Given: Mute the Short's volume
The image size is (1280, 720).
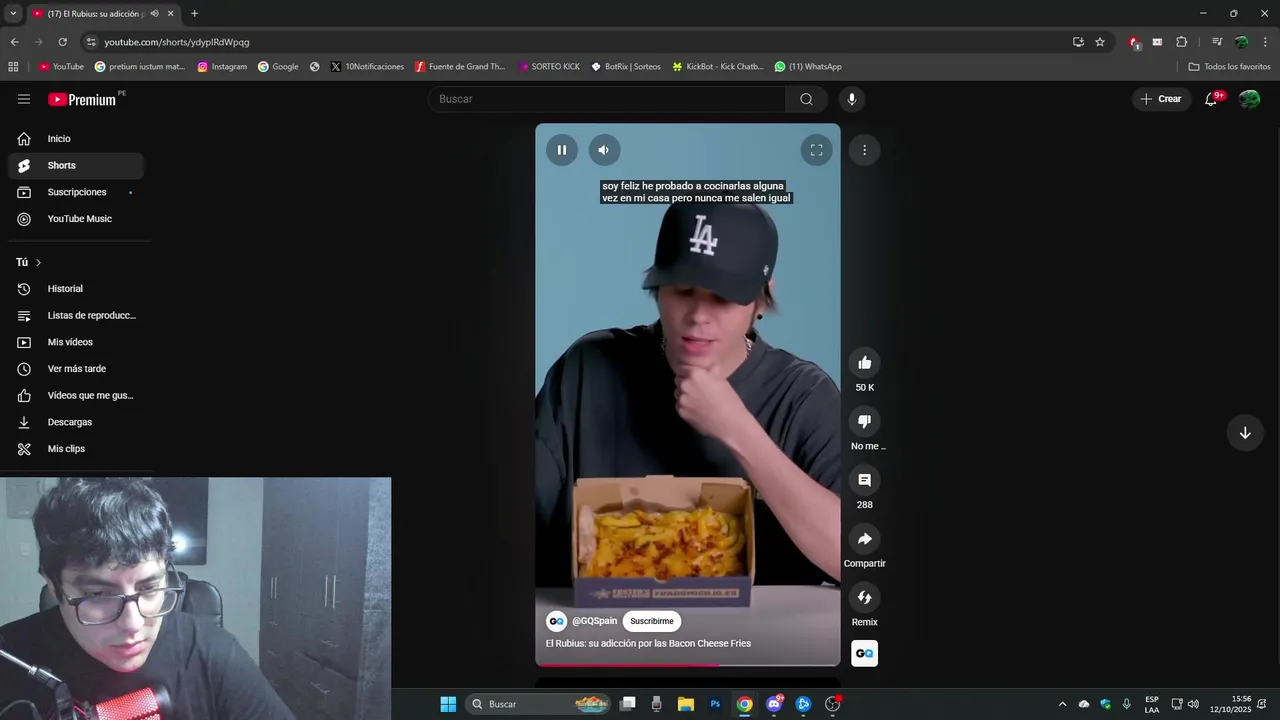Looking at the screenshot, I should (x=604, y=150).
